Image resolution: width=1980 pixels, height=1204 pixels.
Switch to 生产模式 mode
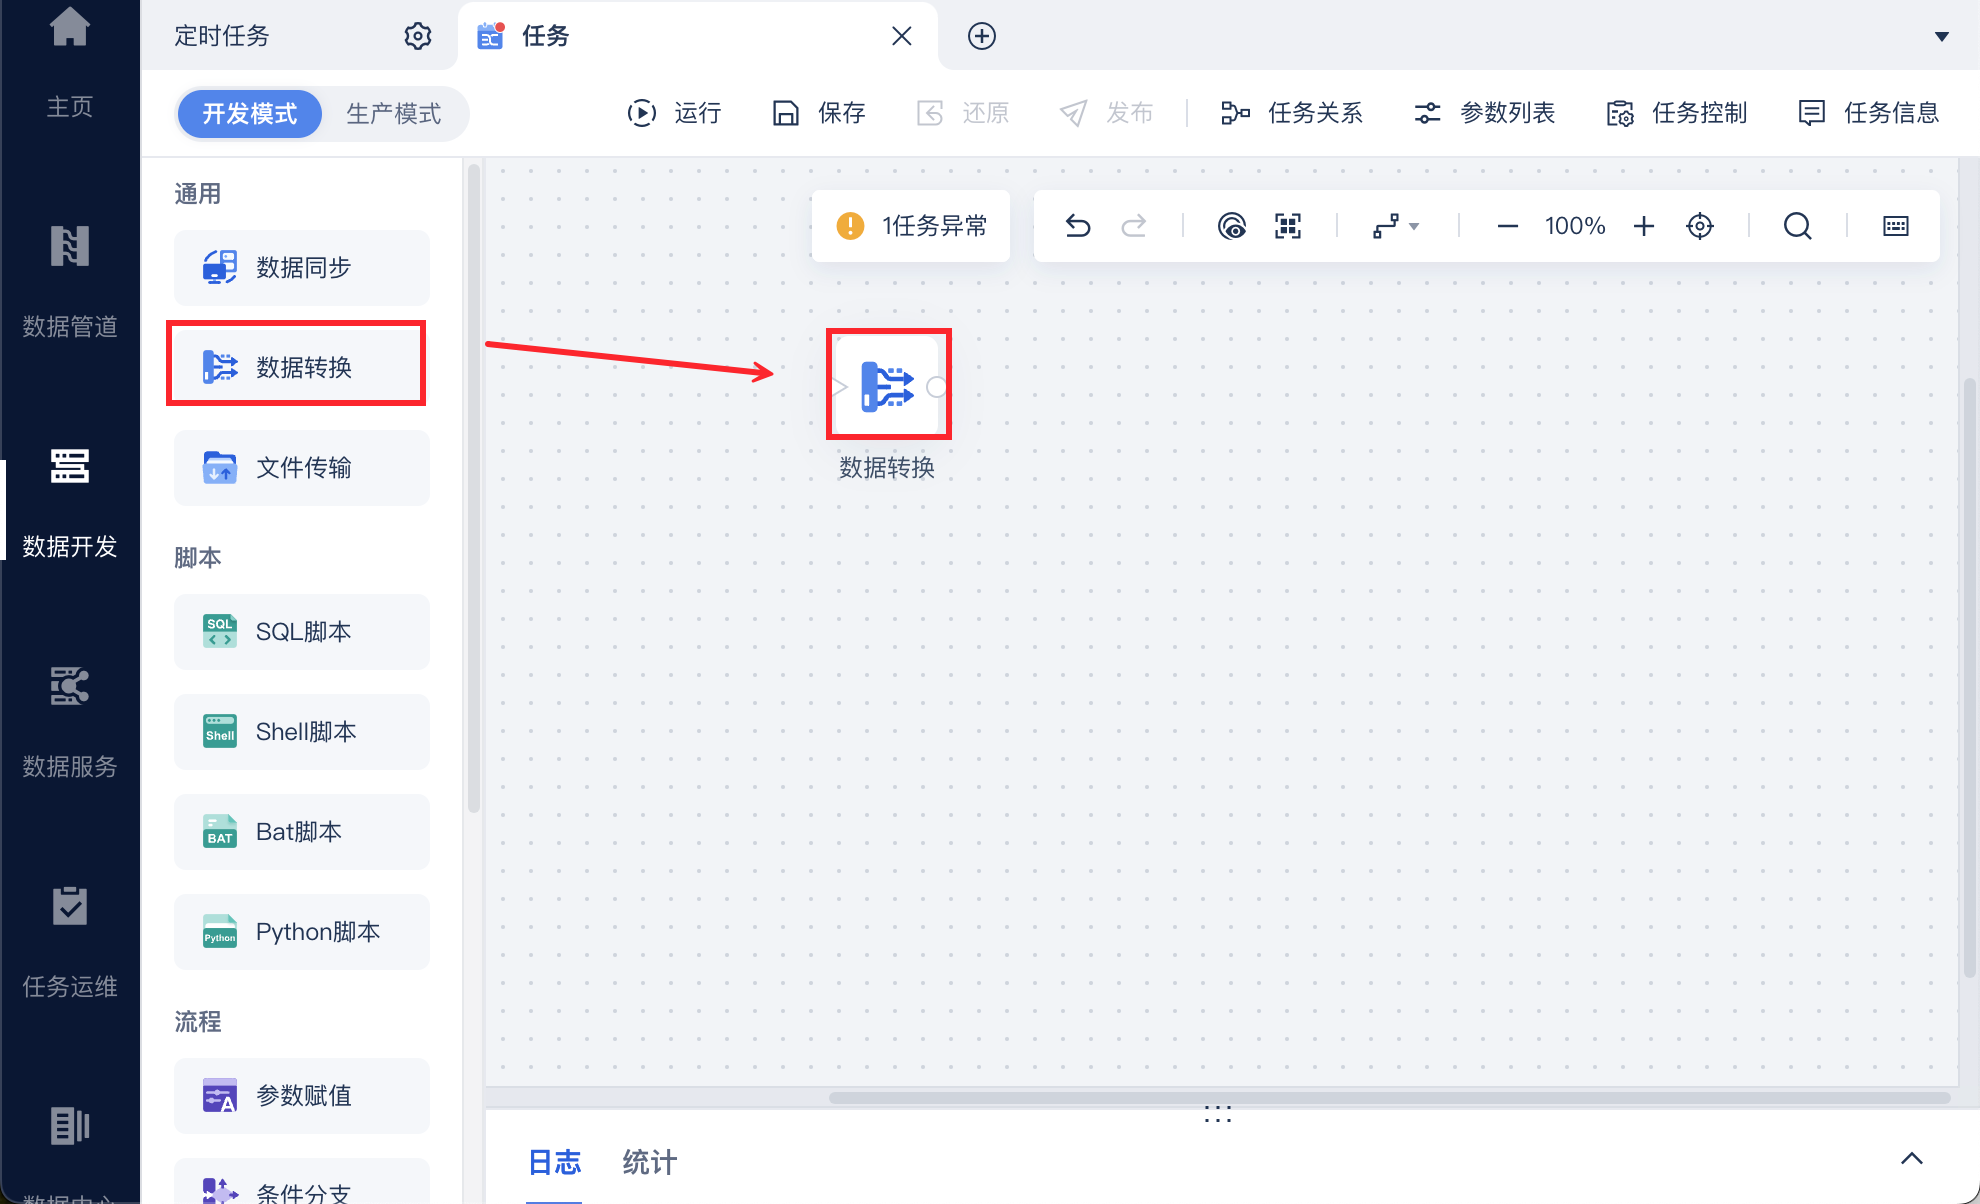point(393,114)
